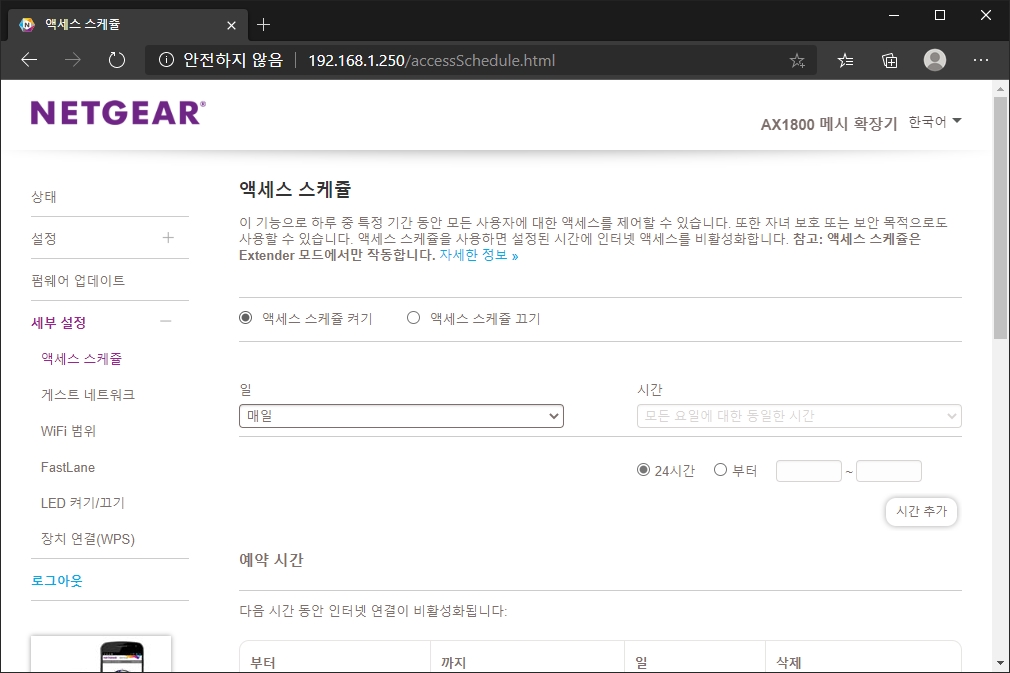Open WiFi 범위 sidebar item
The width and height of the screenshot is (1010, 673).
point(68,431)
